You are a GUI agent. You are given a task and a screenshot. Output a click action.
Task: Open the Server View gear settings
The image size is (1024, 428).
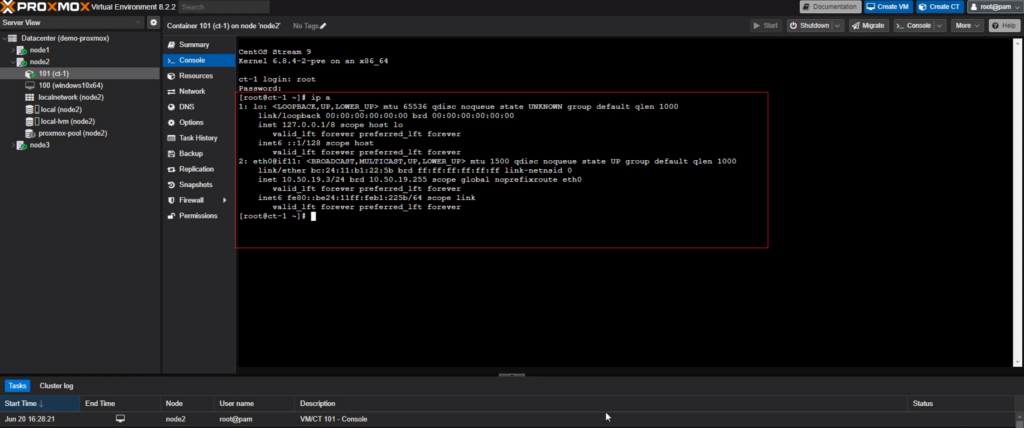click(153, 22)
